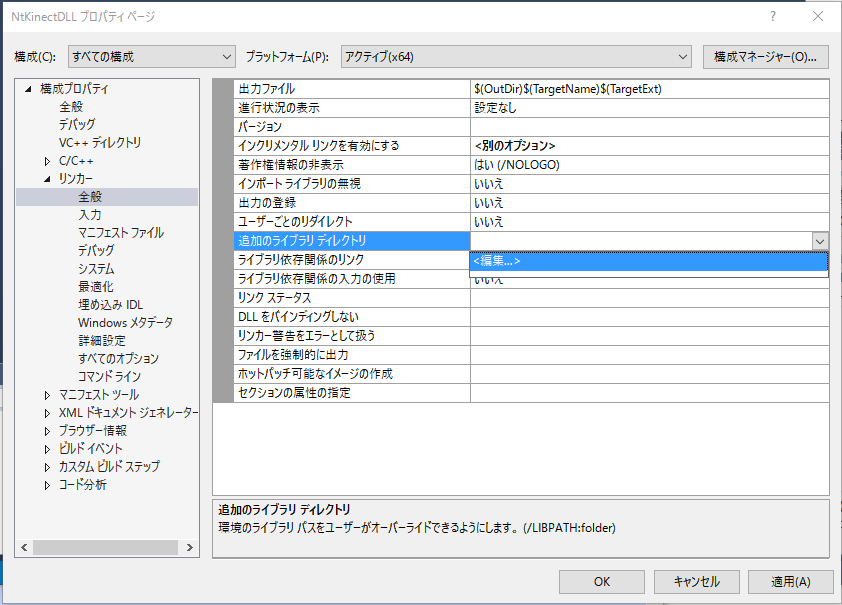Click the 出力ファイル value field

650,89
